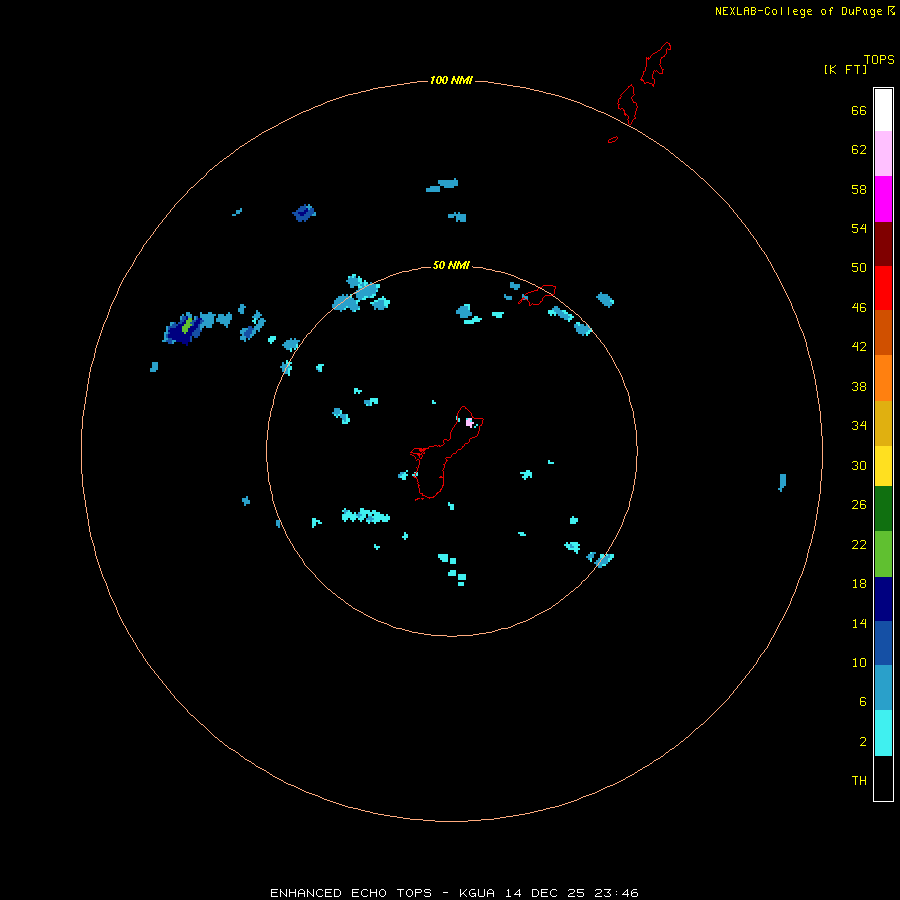Click the legend value 30
900x900 pixels.
(859, 465)
